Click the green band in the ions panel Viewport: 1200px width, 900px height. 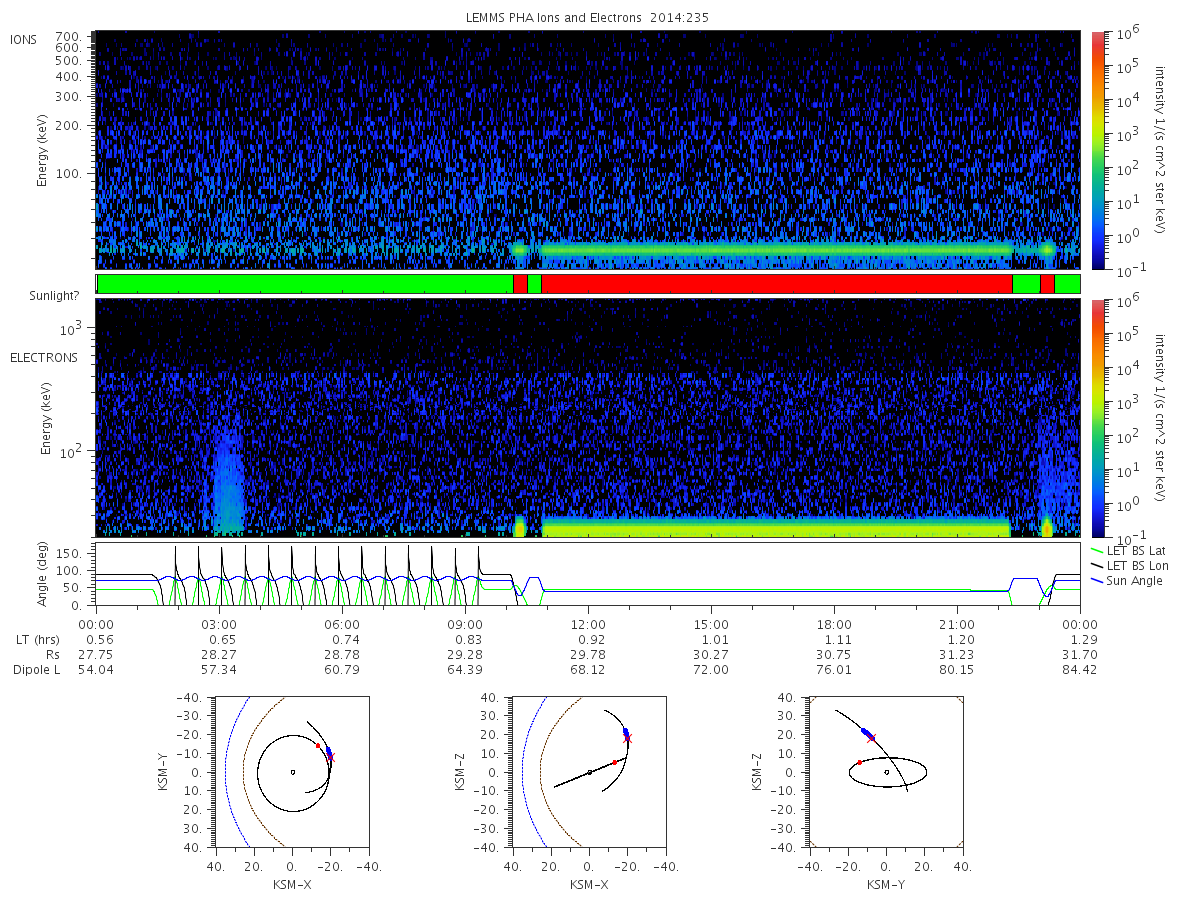coord(776,249)
